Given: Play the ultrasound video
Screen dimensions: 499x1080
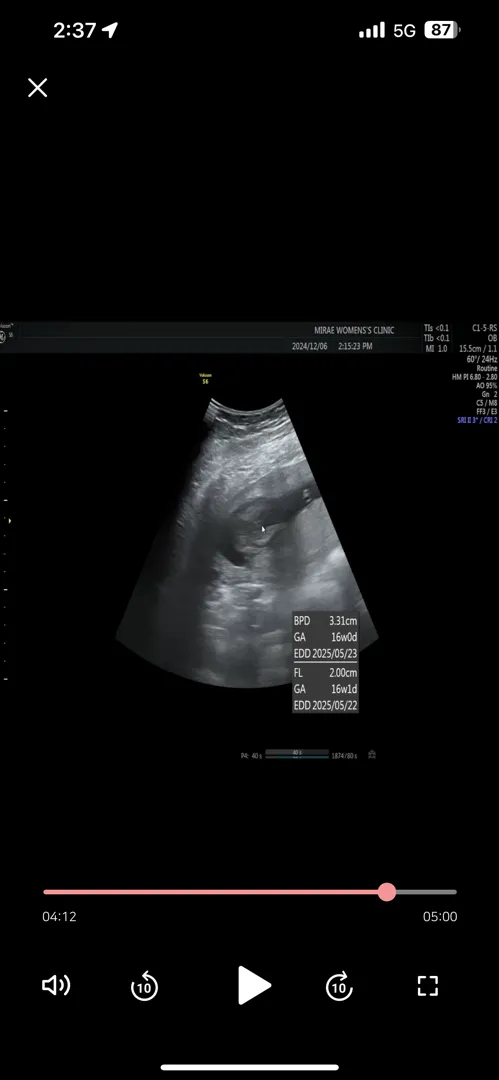Looking at the screenshot, I should tap(254, 986).
